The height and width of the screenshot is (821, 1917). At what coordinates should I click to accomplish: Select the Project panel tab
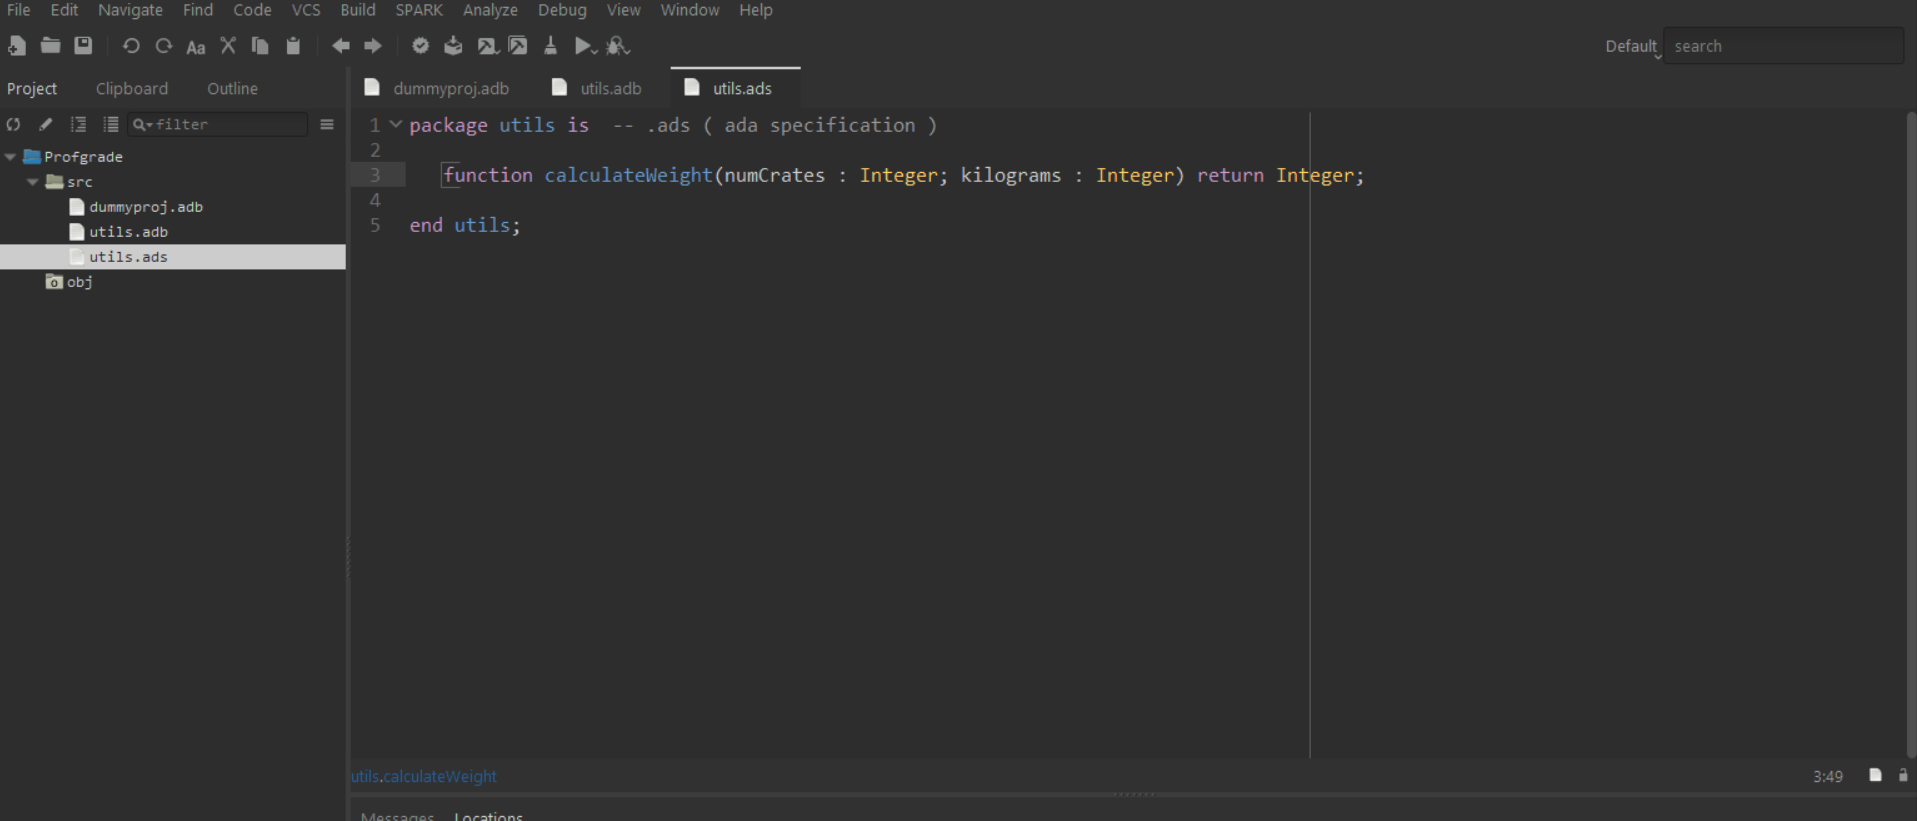[x=32, y=89]
